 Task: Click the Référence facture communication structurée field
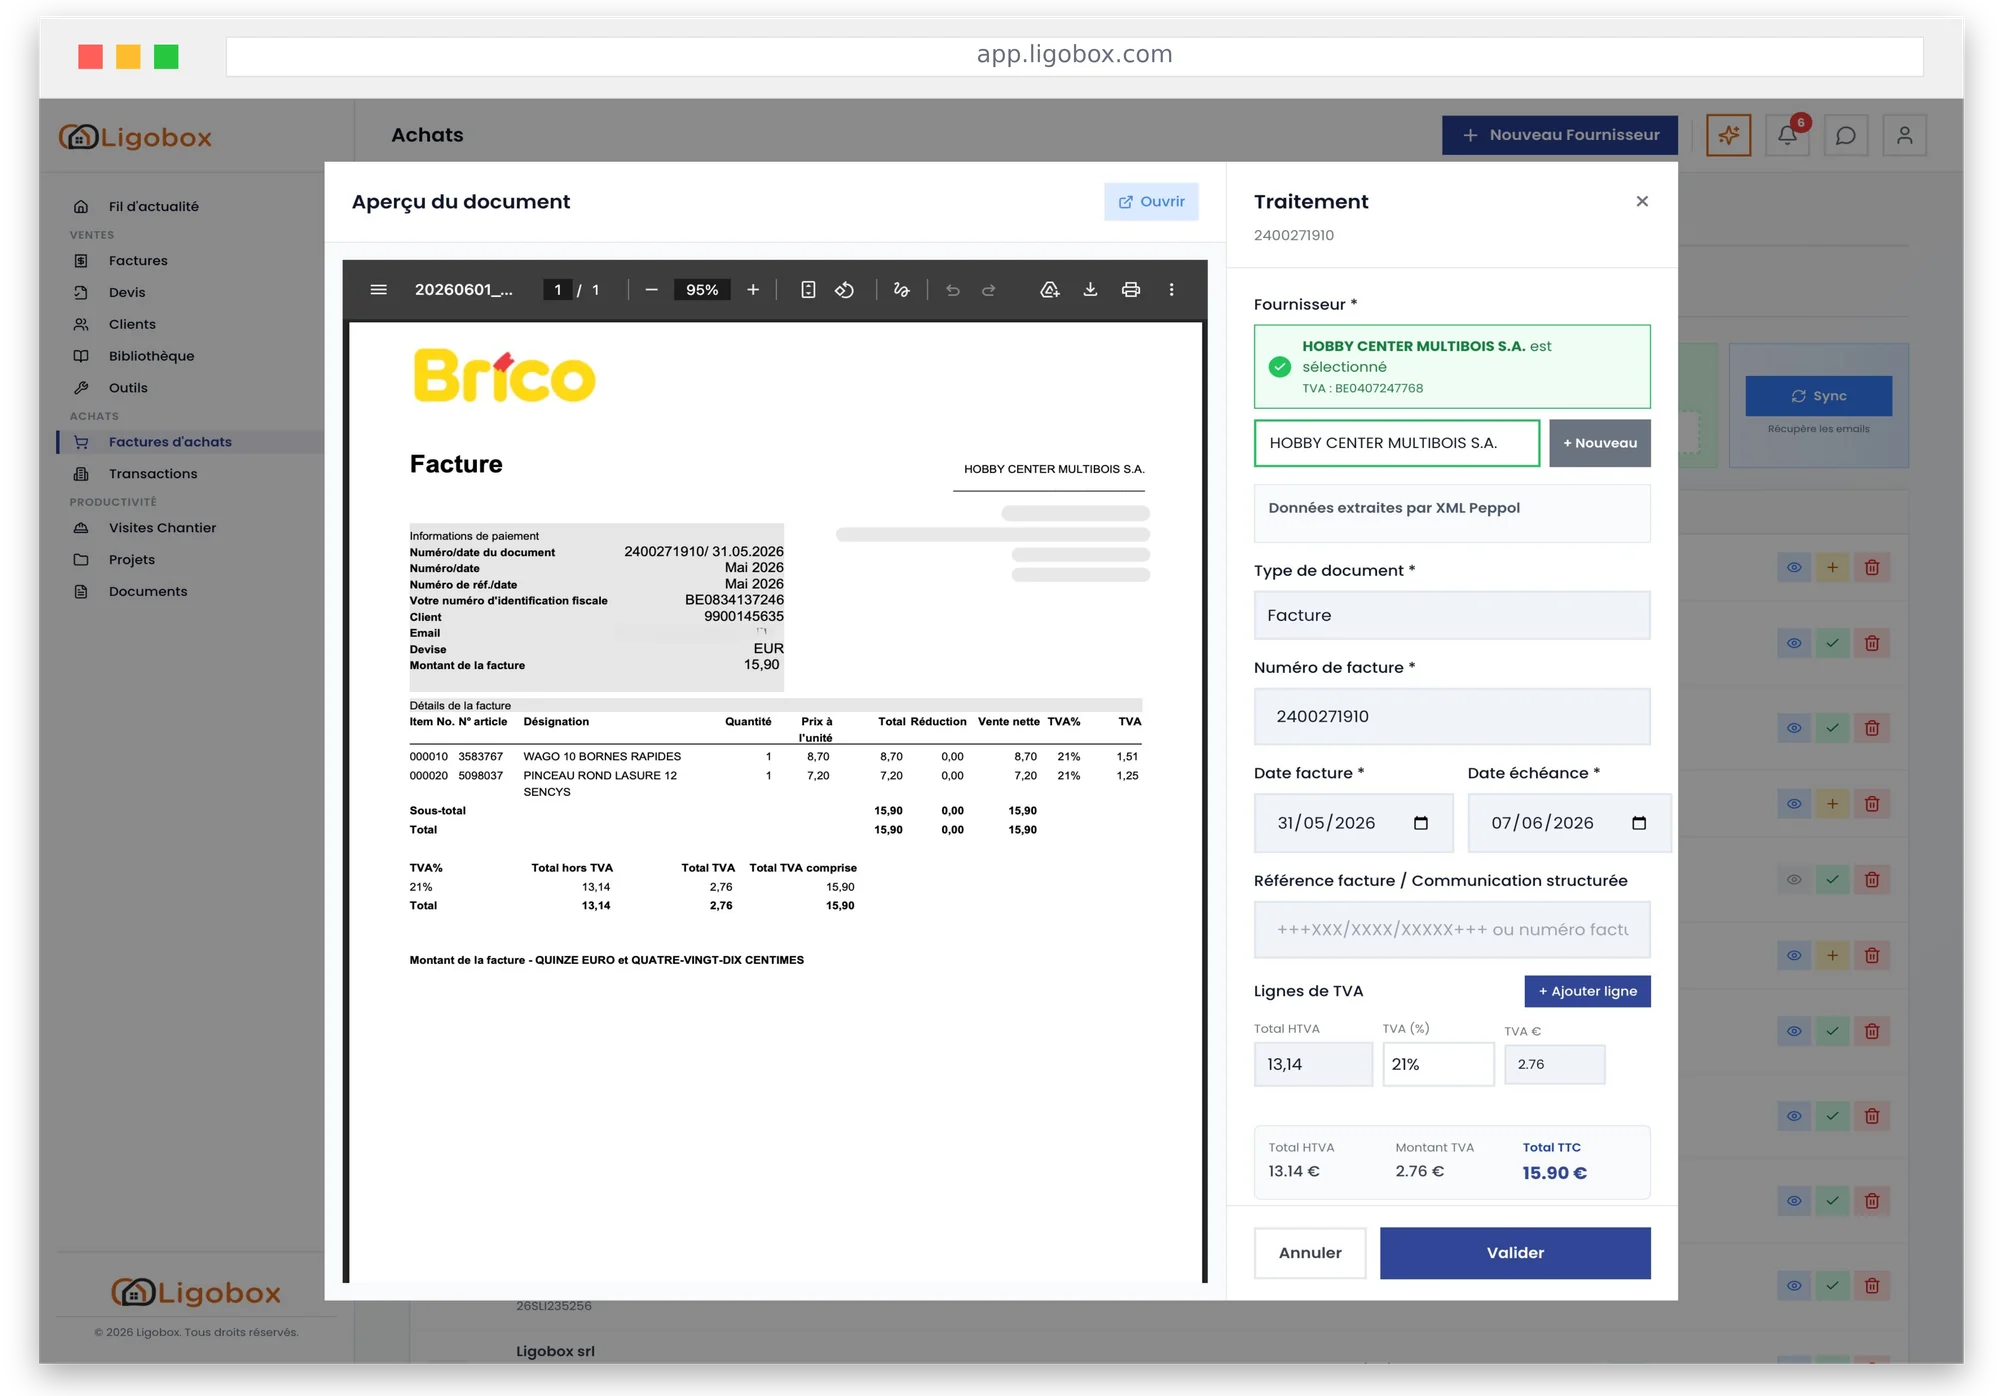[x=1452, y=930]
